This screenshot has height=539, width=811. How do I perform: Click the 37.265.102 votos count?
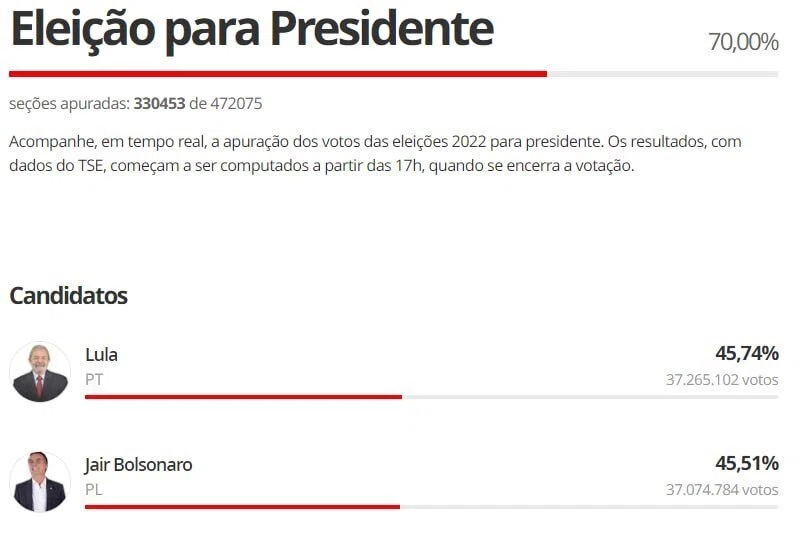pyautogui.click(x=722, y=380)
